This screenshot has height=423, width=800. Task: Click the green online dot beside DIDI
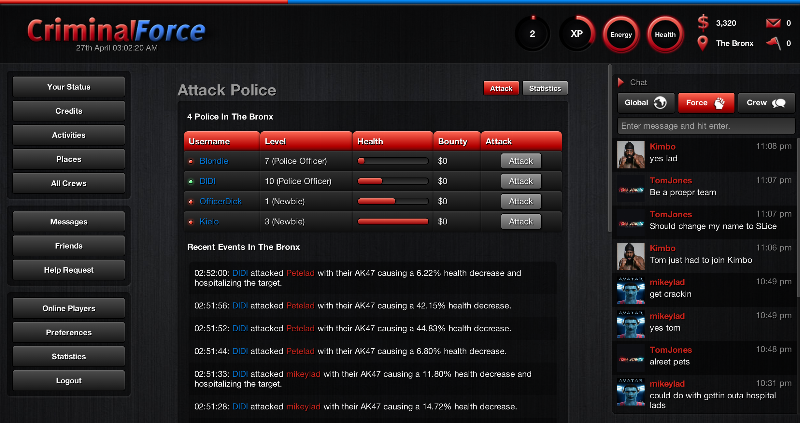[191, 181]
